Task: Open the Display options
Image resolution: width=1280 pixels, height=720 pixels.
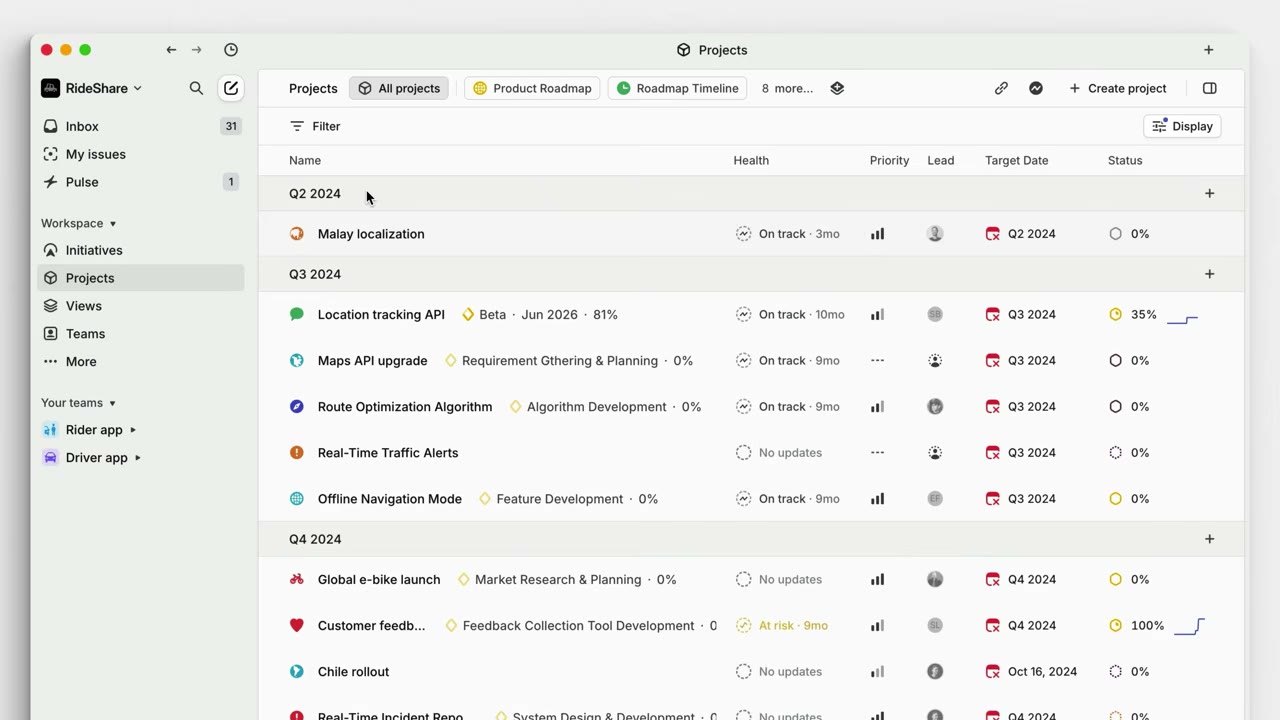Action: pos(1182,126)
